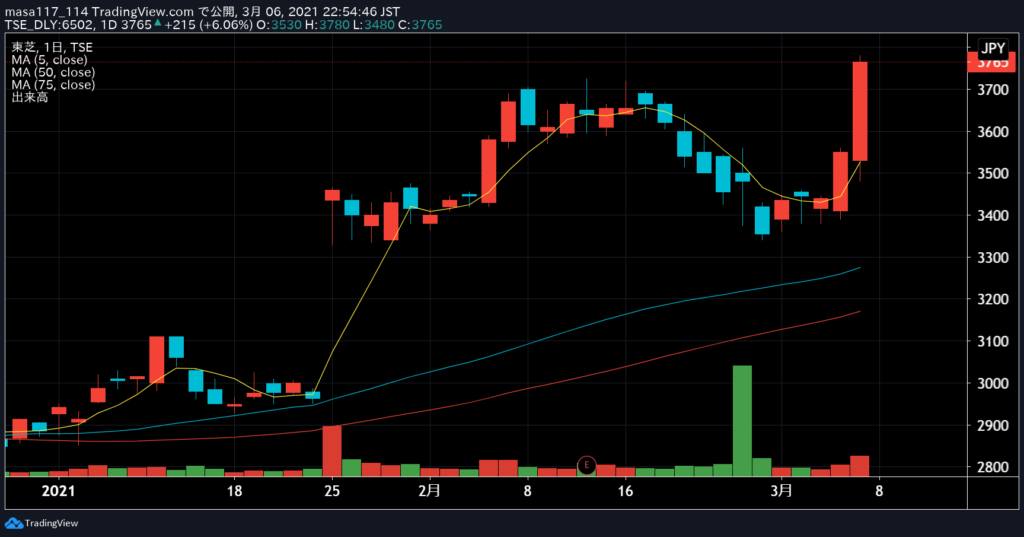The image size is (1024, 537).
Task: Click the 2800 price axis label
Action: pos(992,468)
